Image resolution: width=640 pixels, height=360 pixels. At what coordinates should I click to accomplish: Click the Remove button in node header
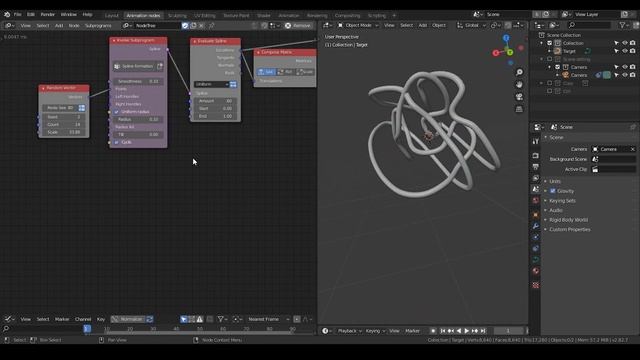(298, 26)
